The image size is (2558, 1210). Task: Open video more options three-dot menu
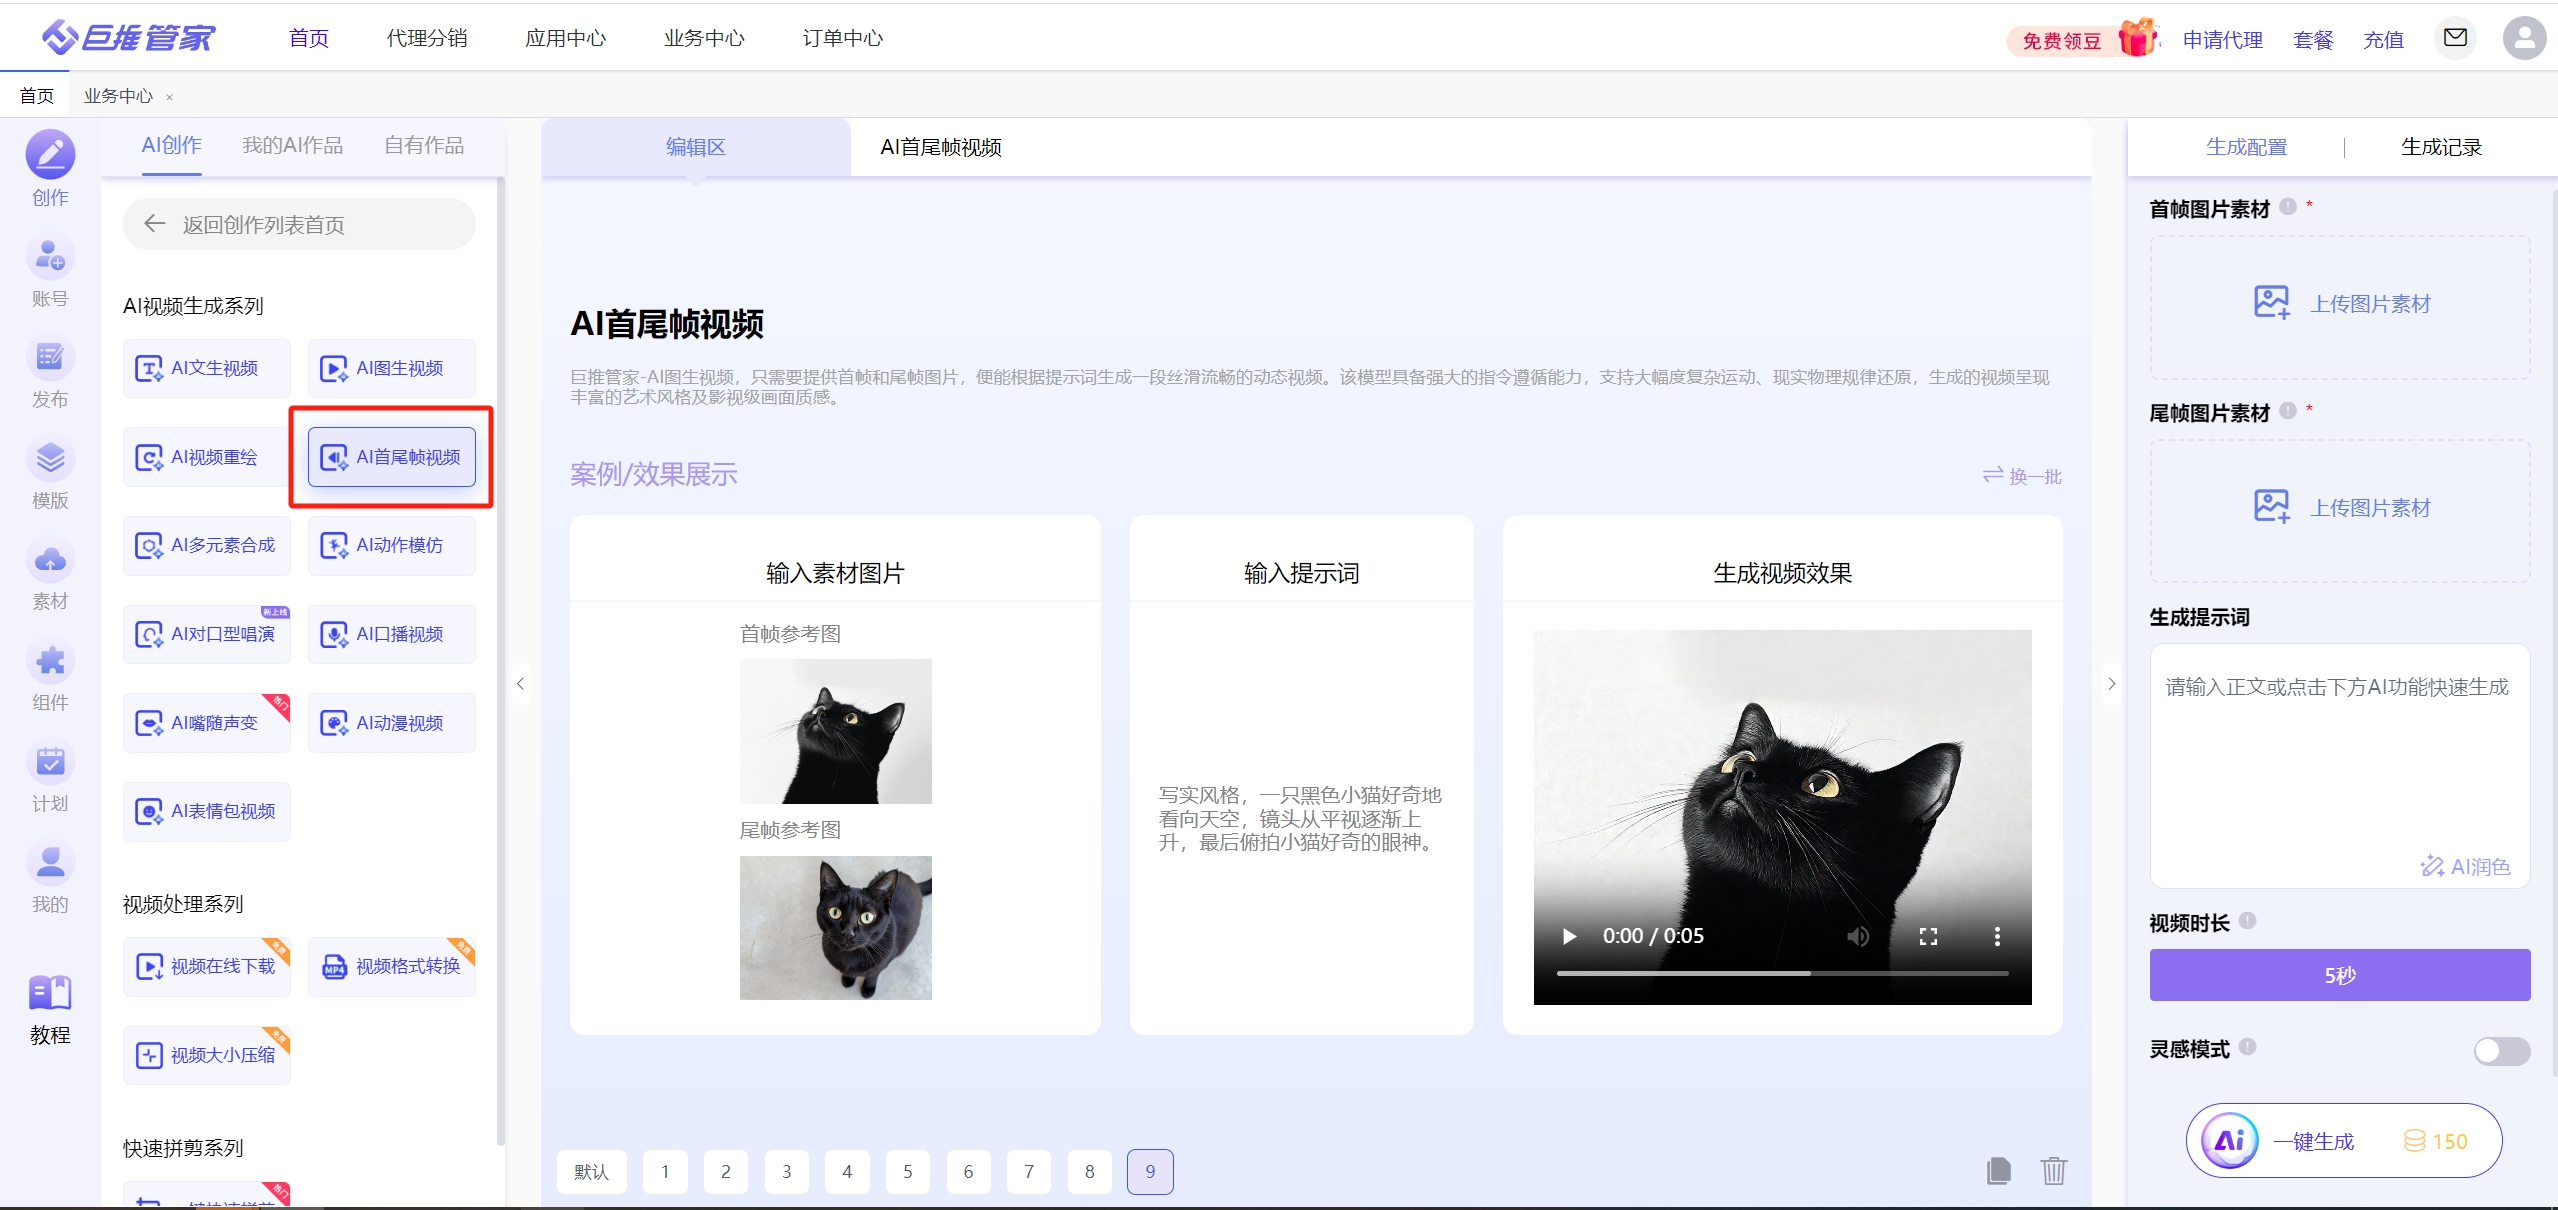coord(1997,937)
